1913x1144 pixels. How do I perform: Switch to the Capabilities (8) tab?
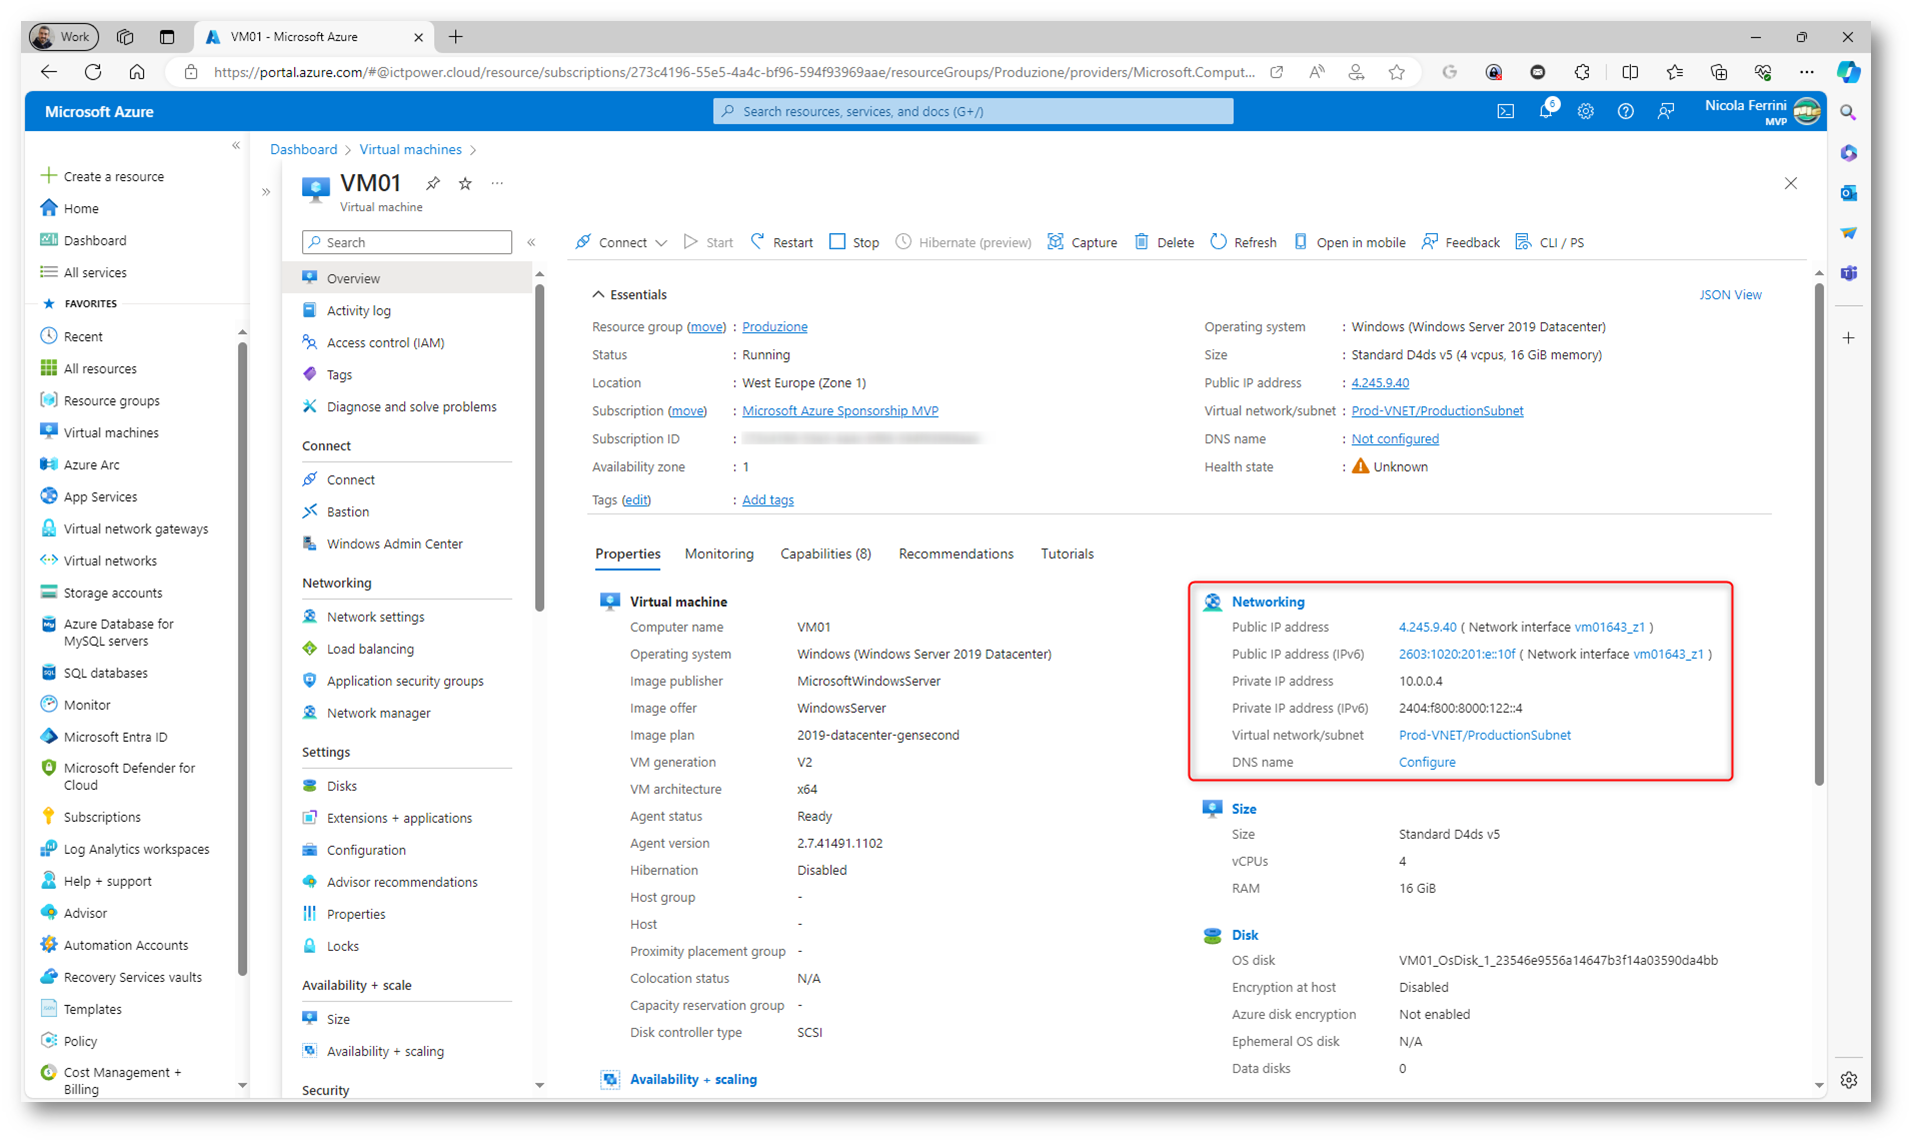[x=825, y=553]
